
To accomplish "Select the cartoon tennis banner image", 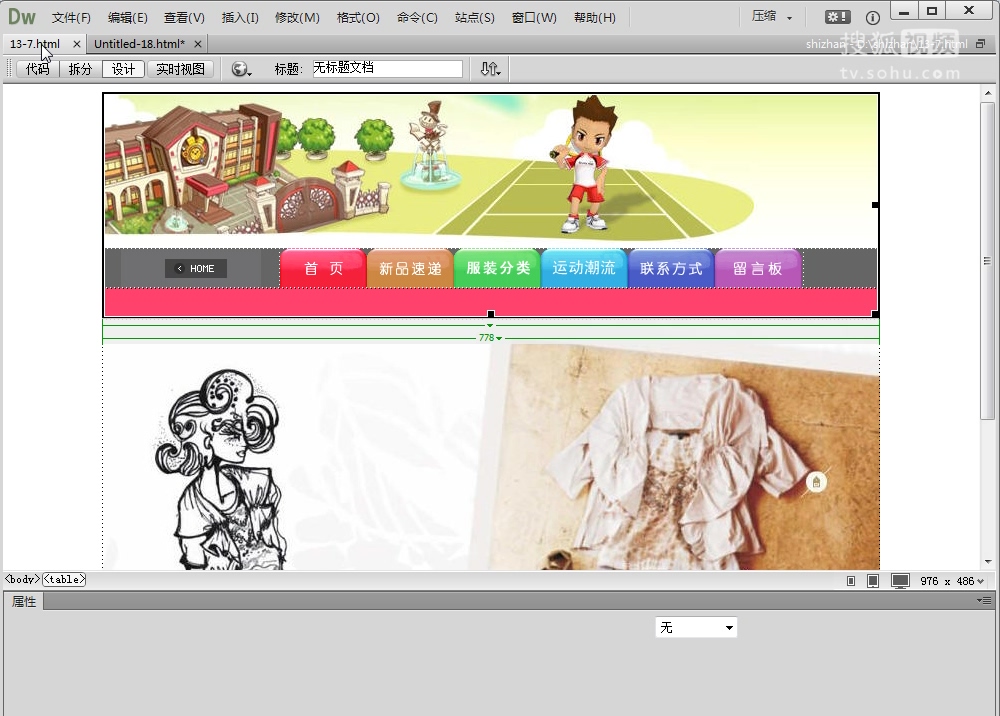I will 491,171.
